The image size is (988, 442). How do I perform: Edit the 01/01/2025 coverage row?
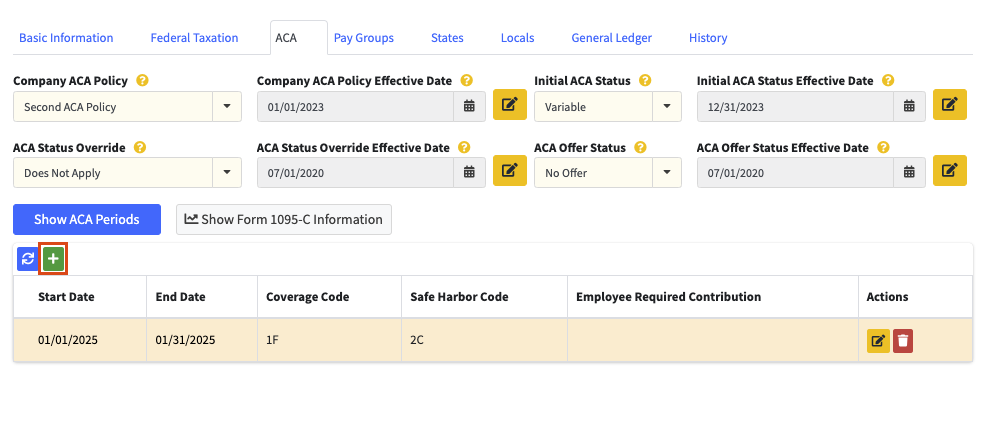point(878,341)
